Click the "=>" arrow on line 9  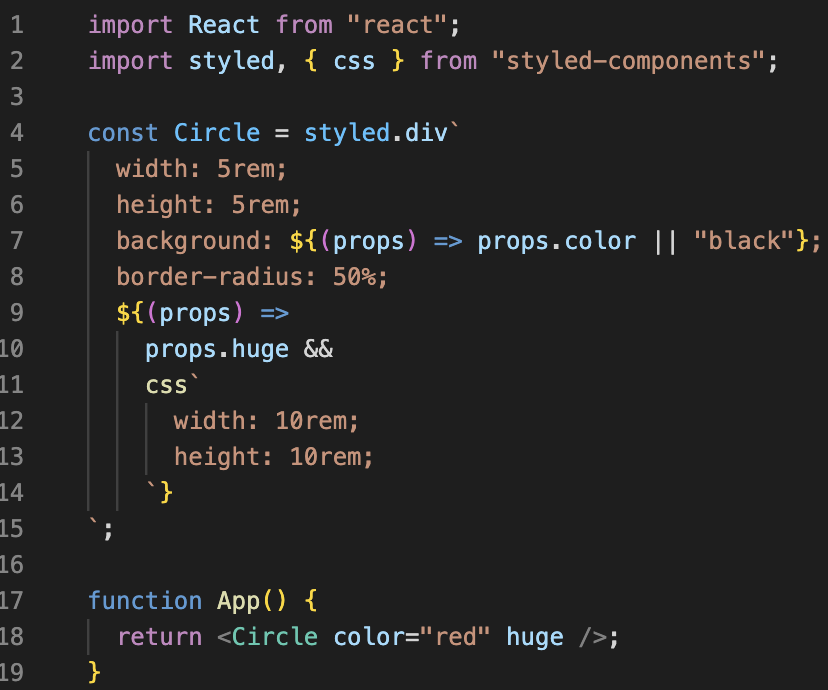[x=275, y=313]
